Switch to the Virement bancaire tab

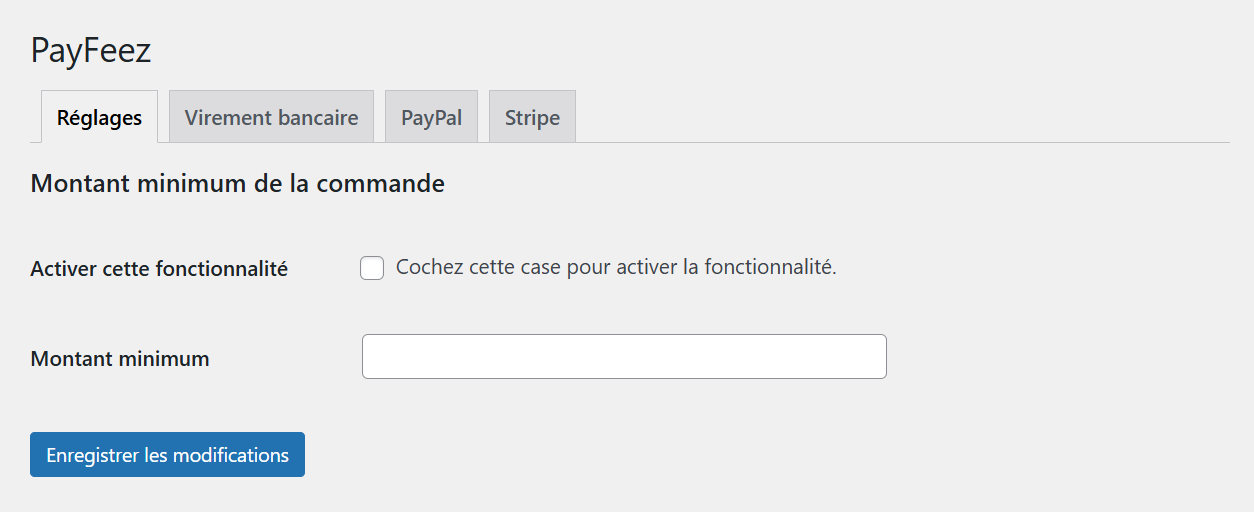coord(271,117)
